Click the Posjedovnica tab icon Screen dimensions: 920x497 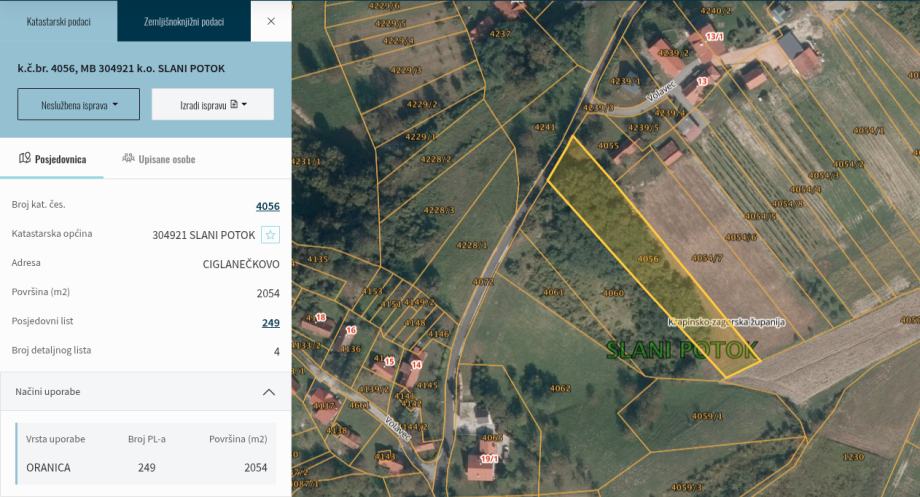(25, 158)
